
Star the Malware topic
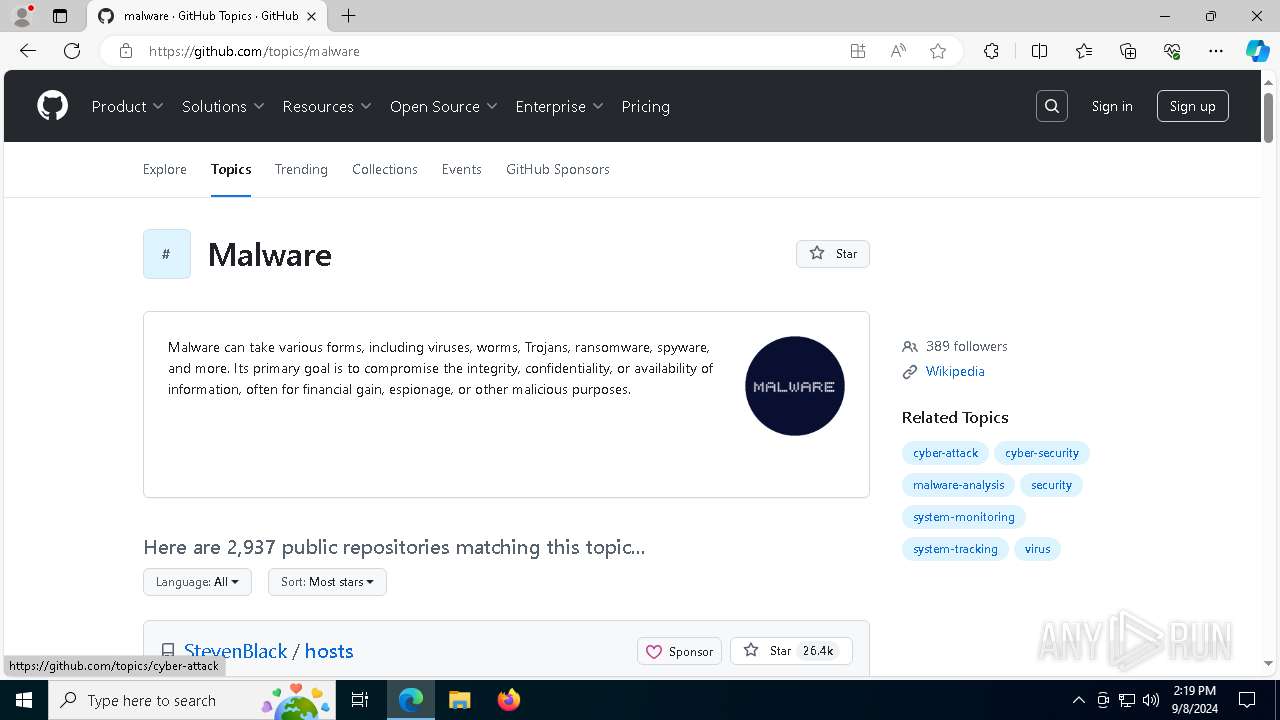tap(833, 254)
